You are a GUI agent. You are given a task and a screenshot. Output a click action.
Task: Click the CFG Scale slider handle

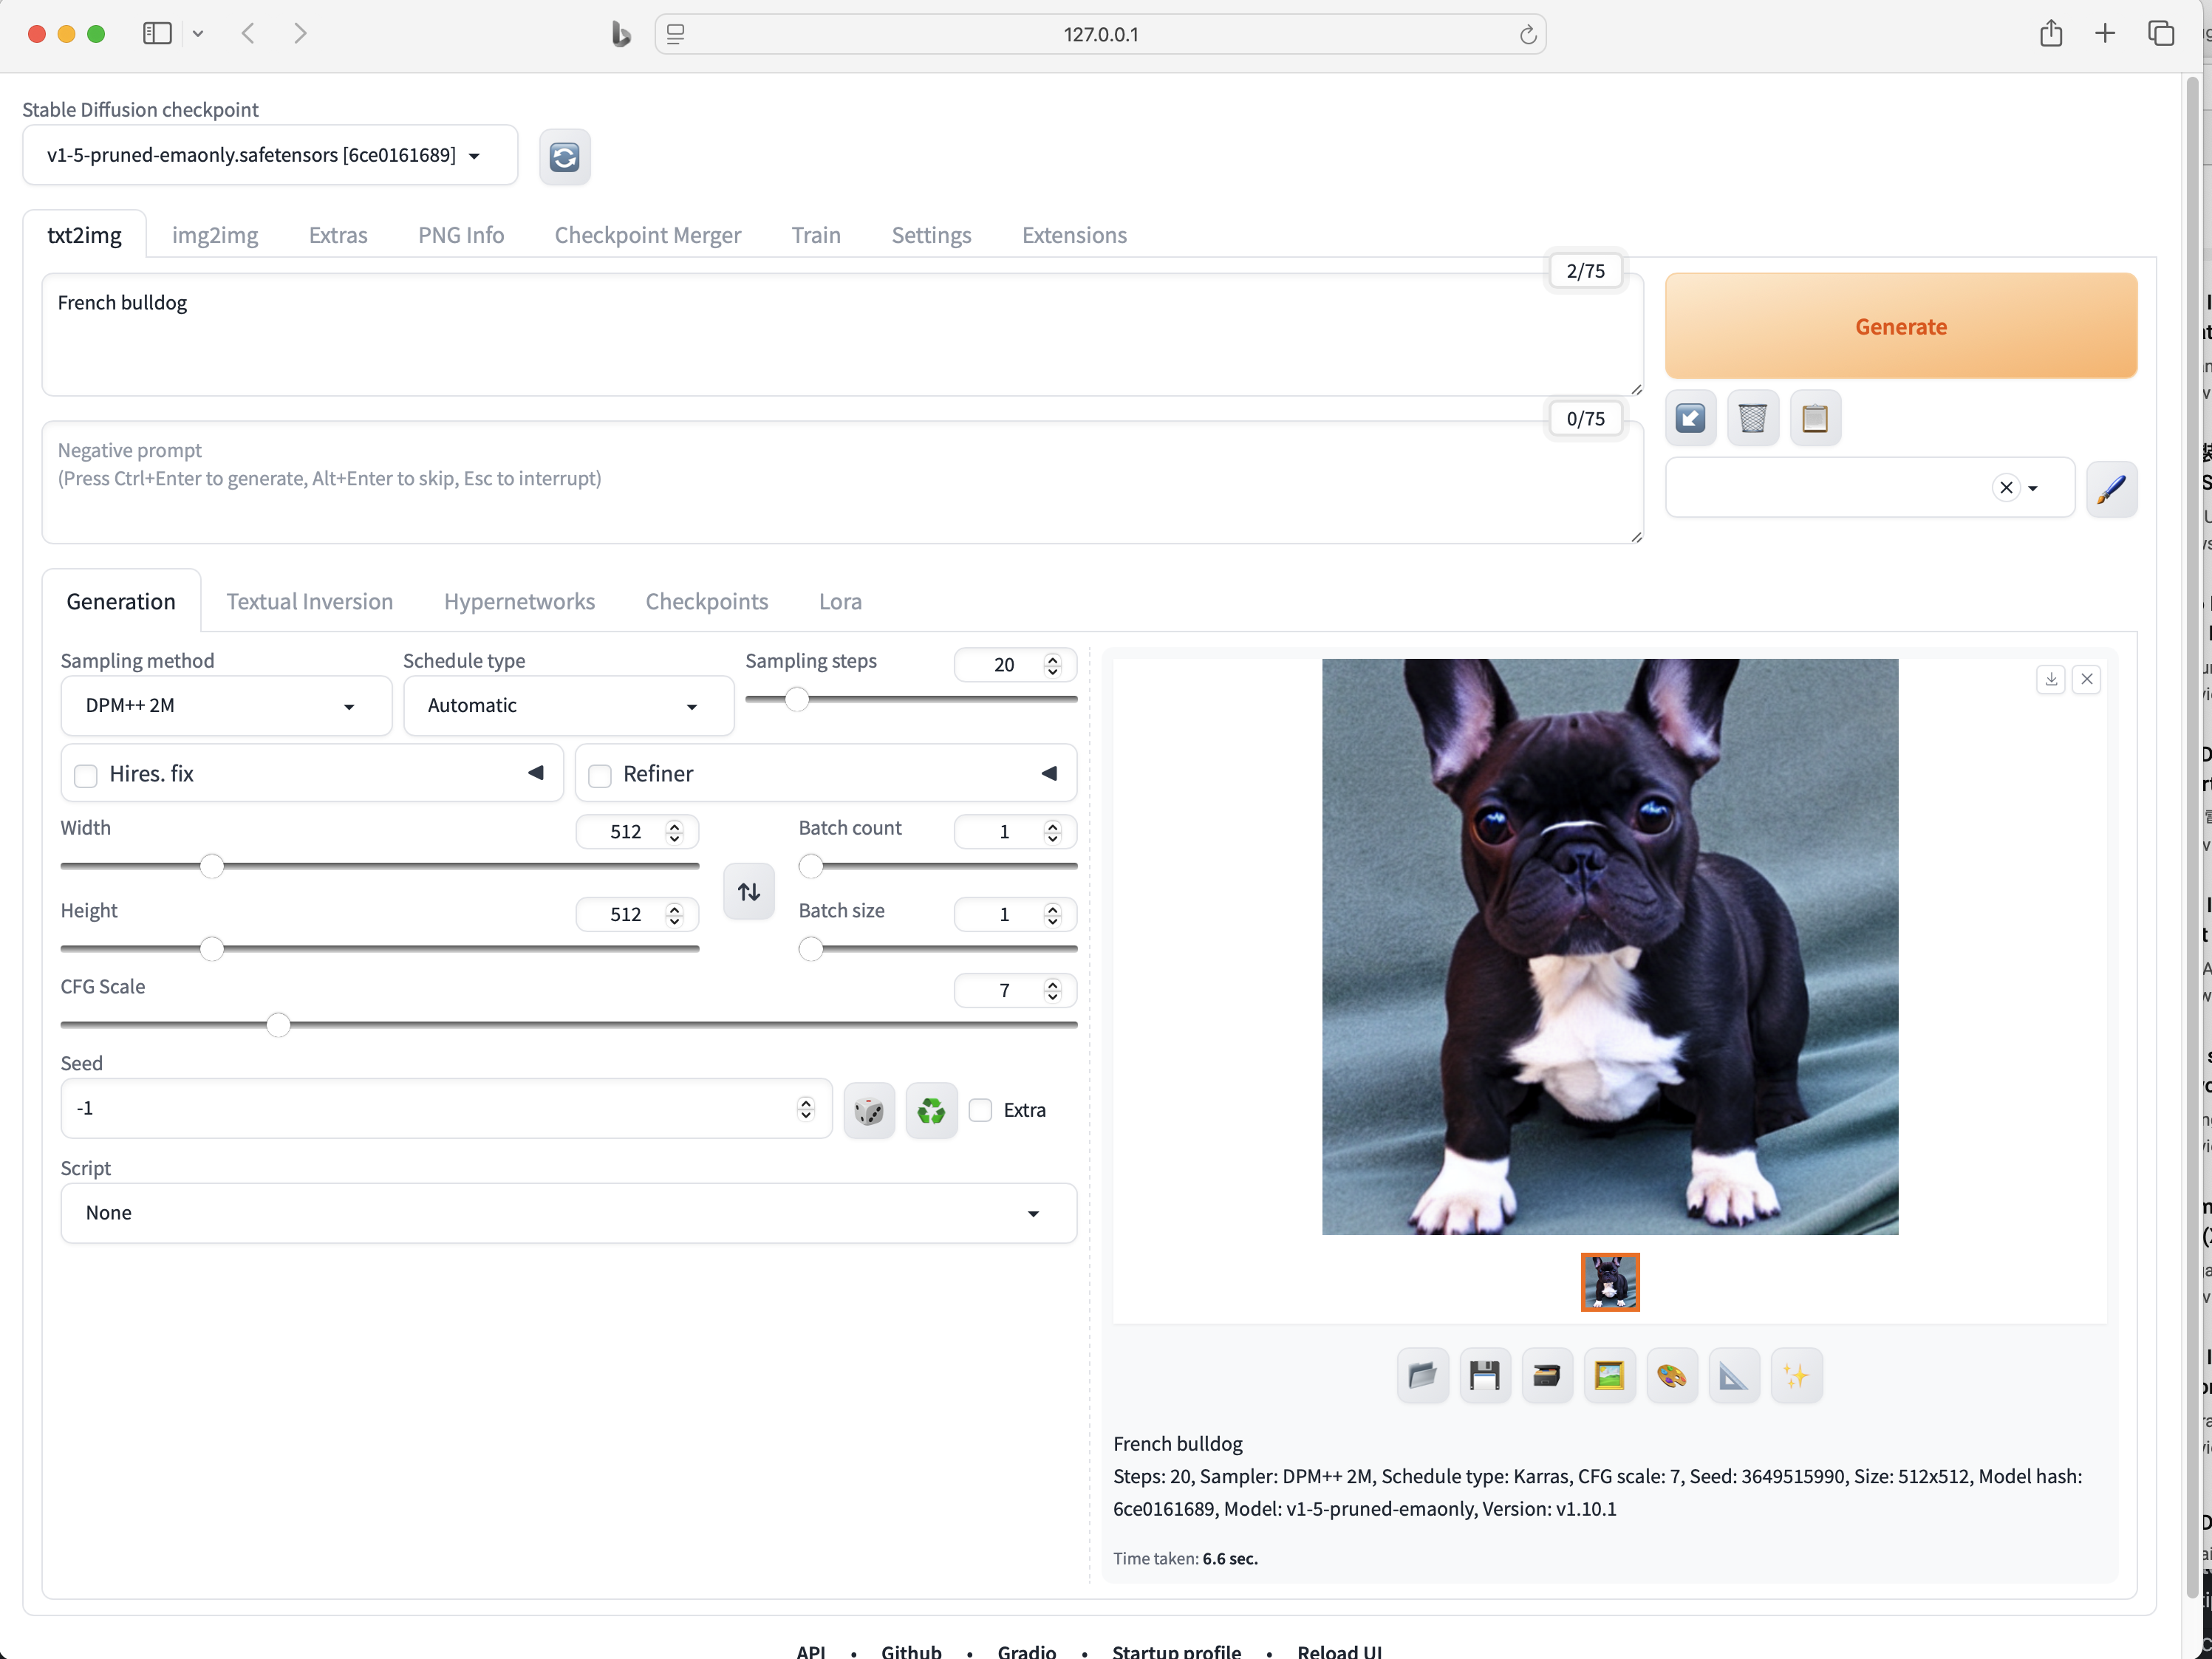click(x=279, y=1025)
